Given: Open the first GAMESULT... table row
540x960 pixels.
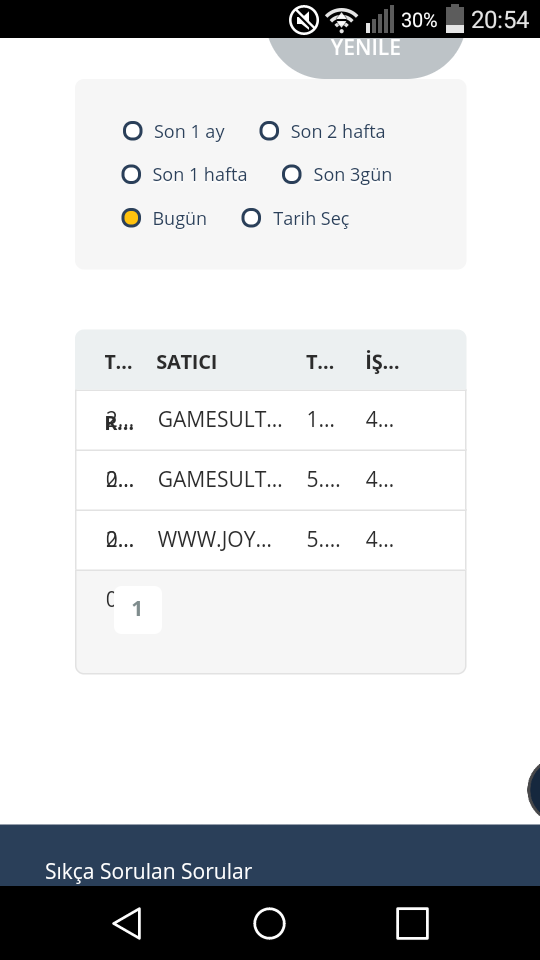Looking at the screenshot, I should [x=271, y=420].
